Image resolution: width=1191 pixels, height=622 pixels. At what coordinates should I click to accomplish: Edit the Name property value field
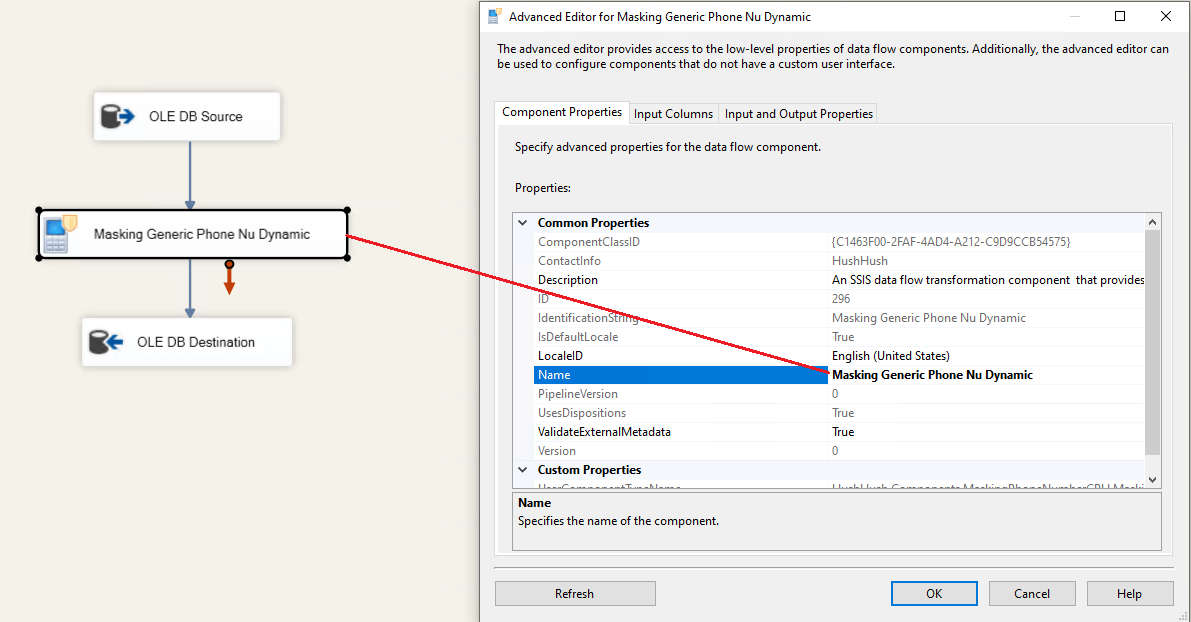pyautogui.click(x=985, y=375)
